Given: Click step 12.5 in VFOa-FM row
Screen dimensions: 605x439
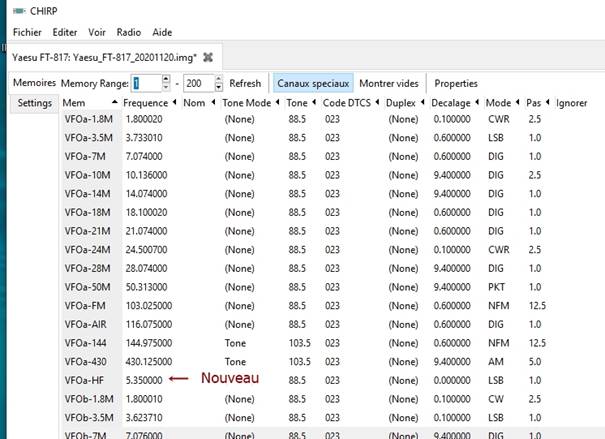Looking at the screenshot, I should pyautogui.click(x=537, y=306).
